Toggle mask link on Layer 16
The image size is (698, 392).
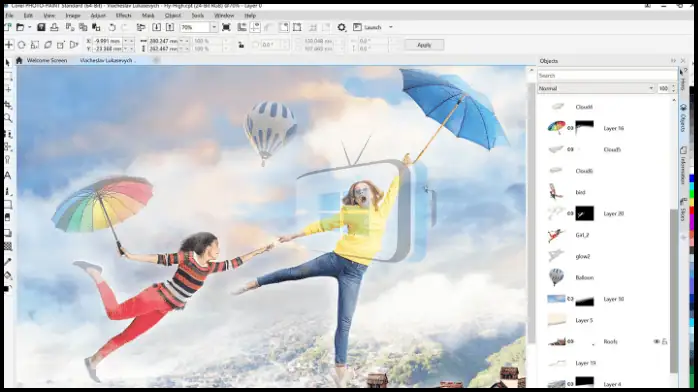point(570,128)
